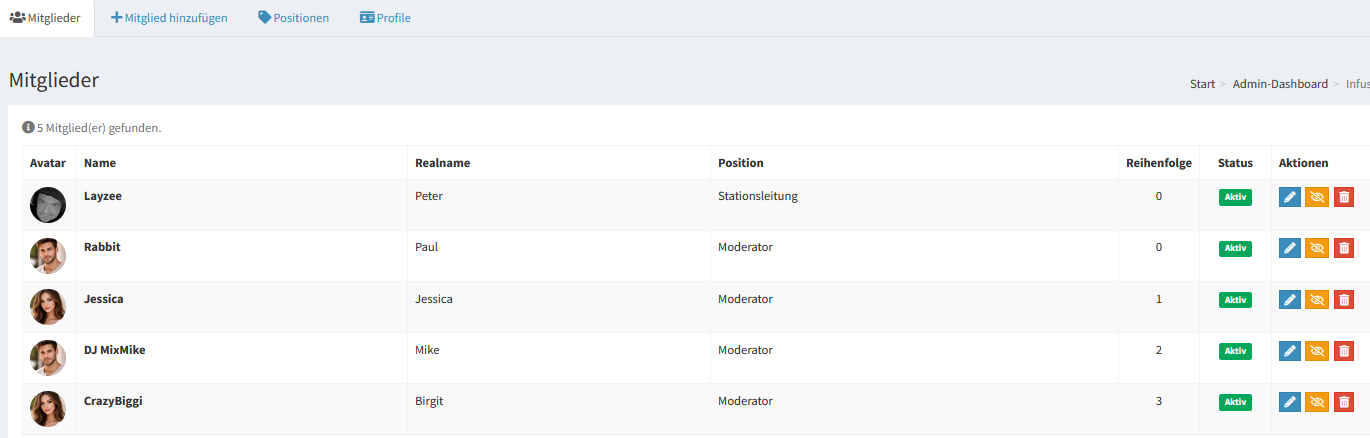
Task: Open the edit form for CrazyBiggi
Action: [x=1290, y=401]
